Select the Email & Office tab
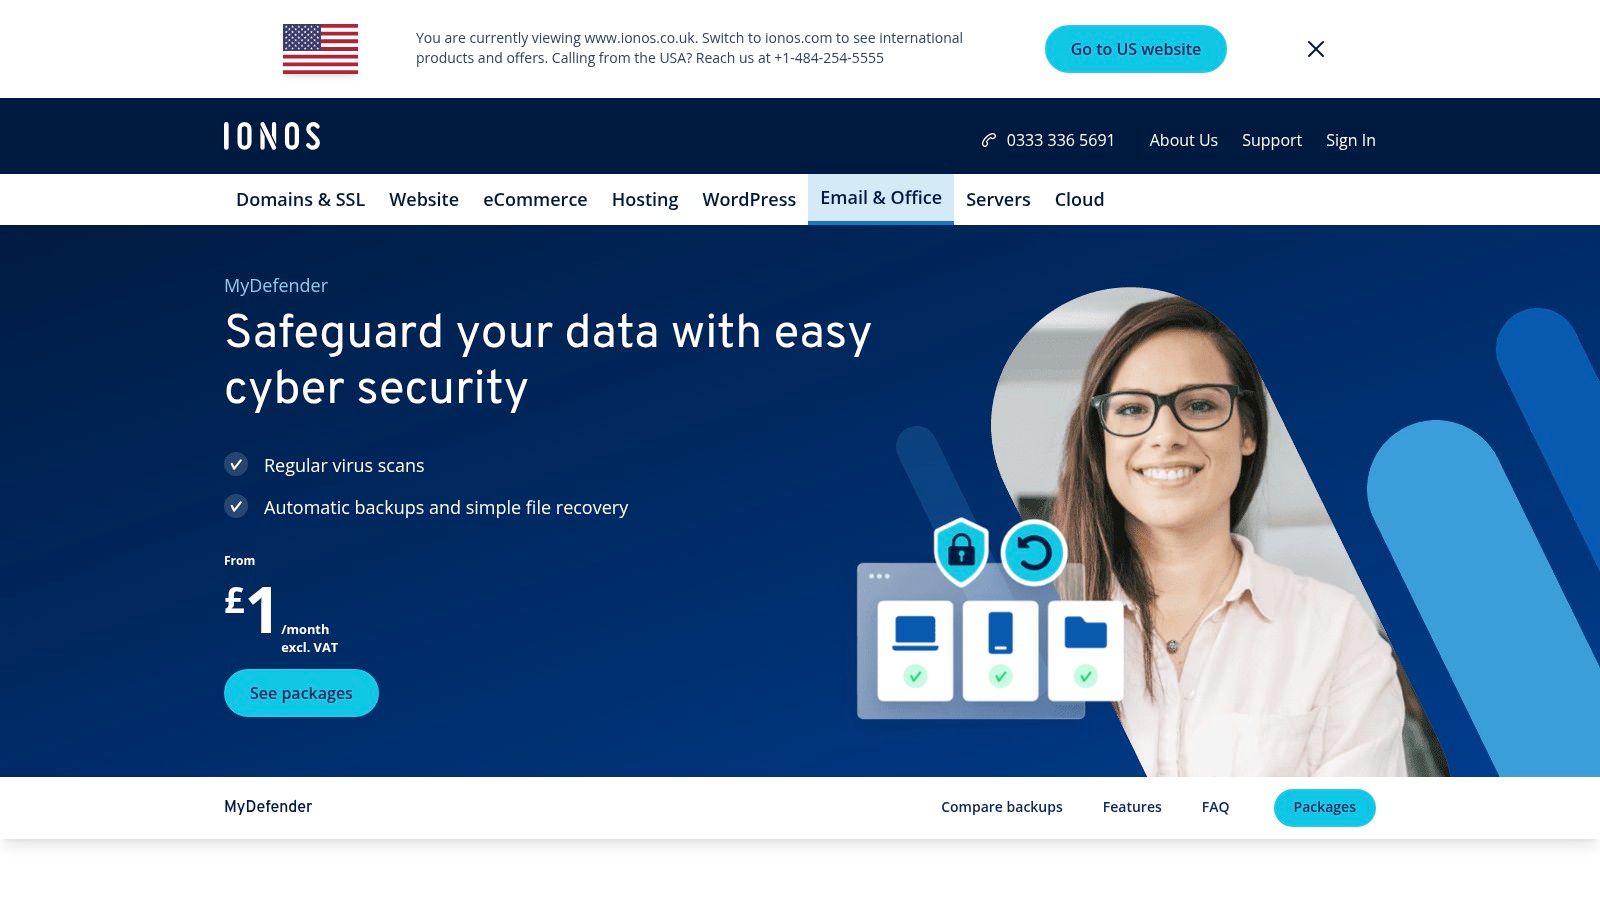The image size is (1600, 900). pyautogui.click(x=881, y=198)
